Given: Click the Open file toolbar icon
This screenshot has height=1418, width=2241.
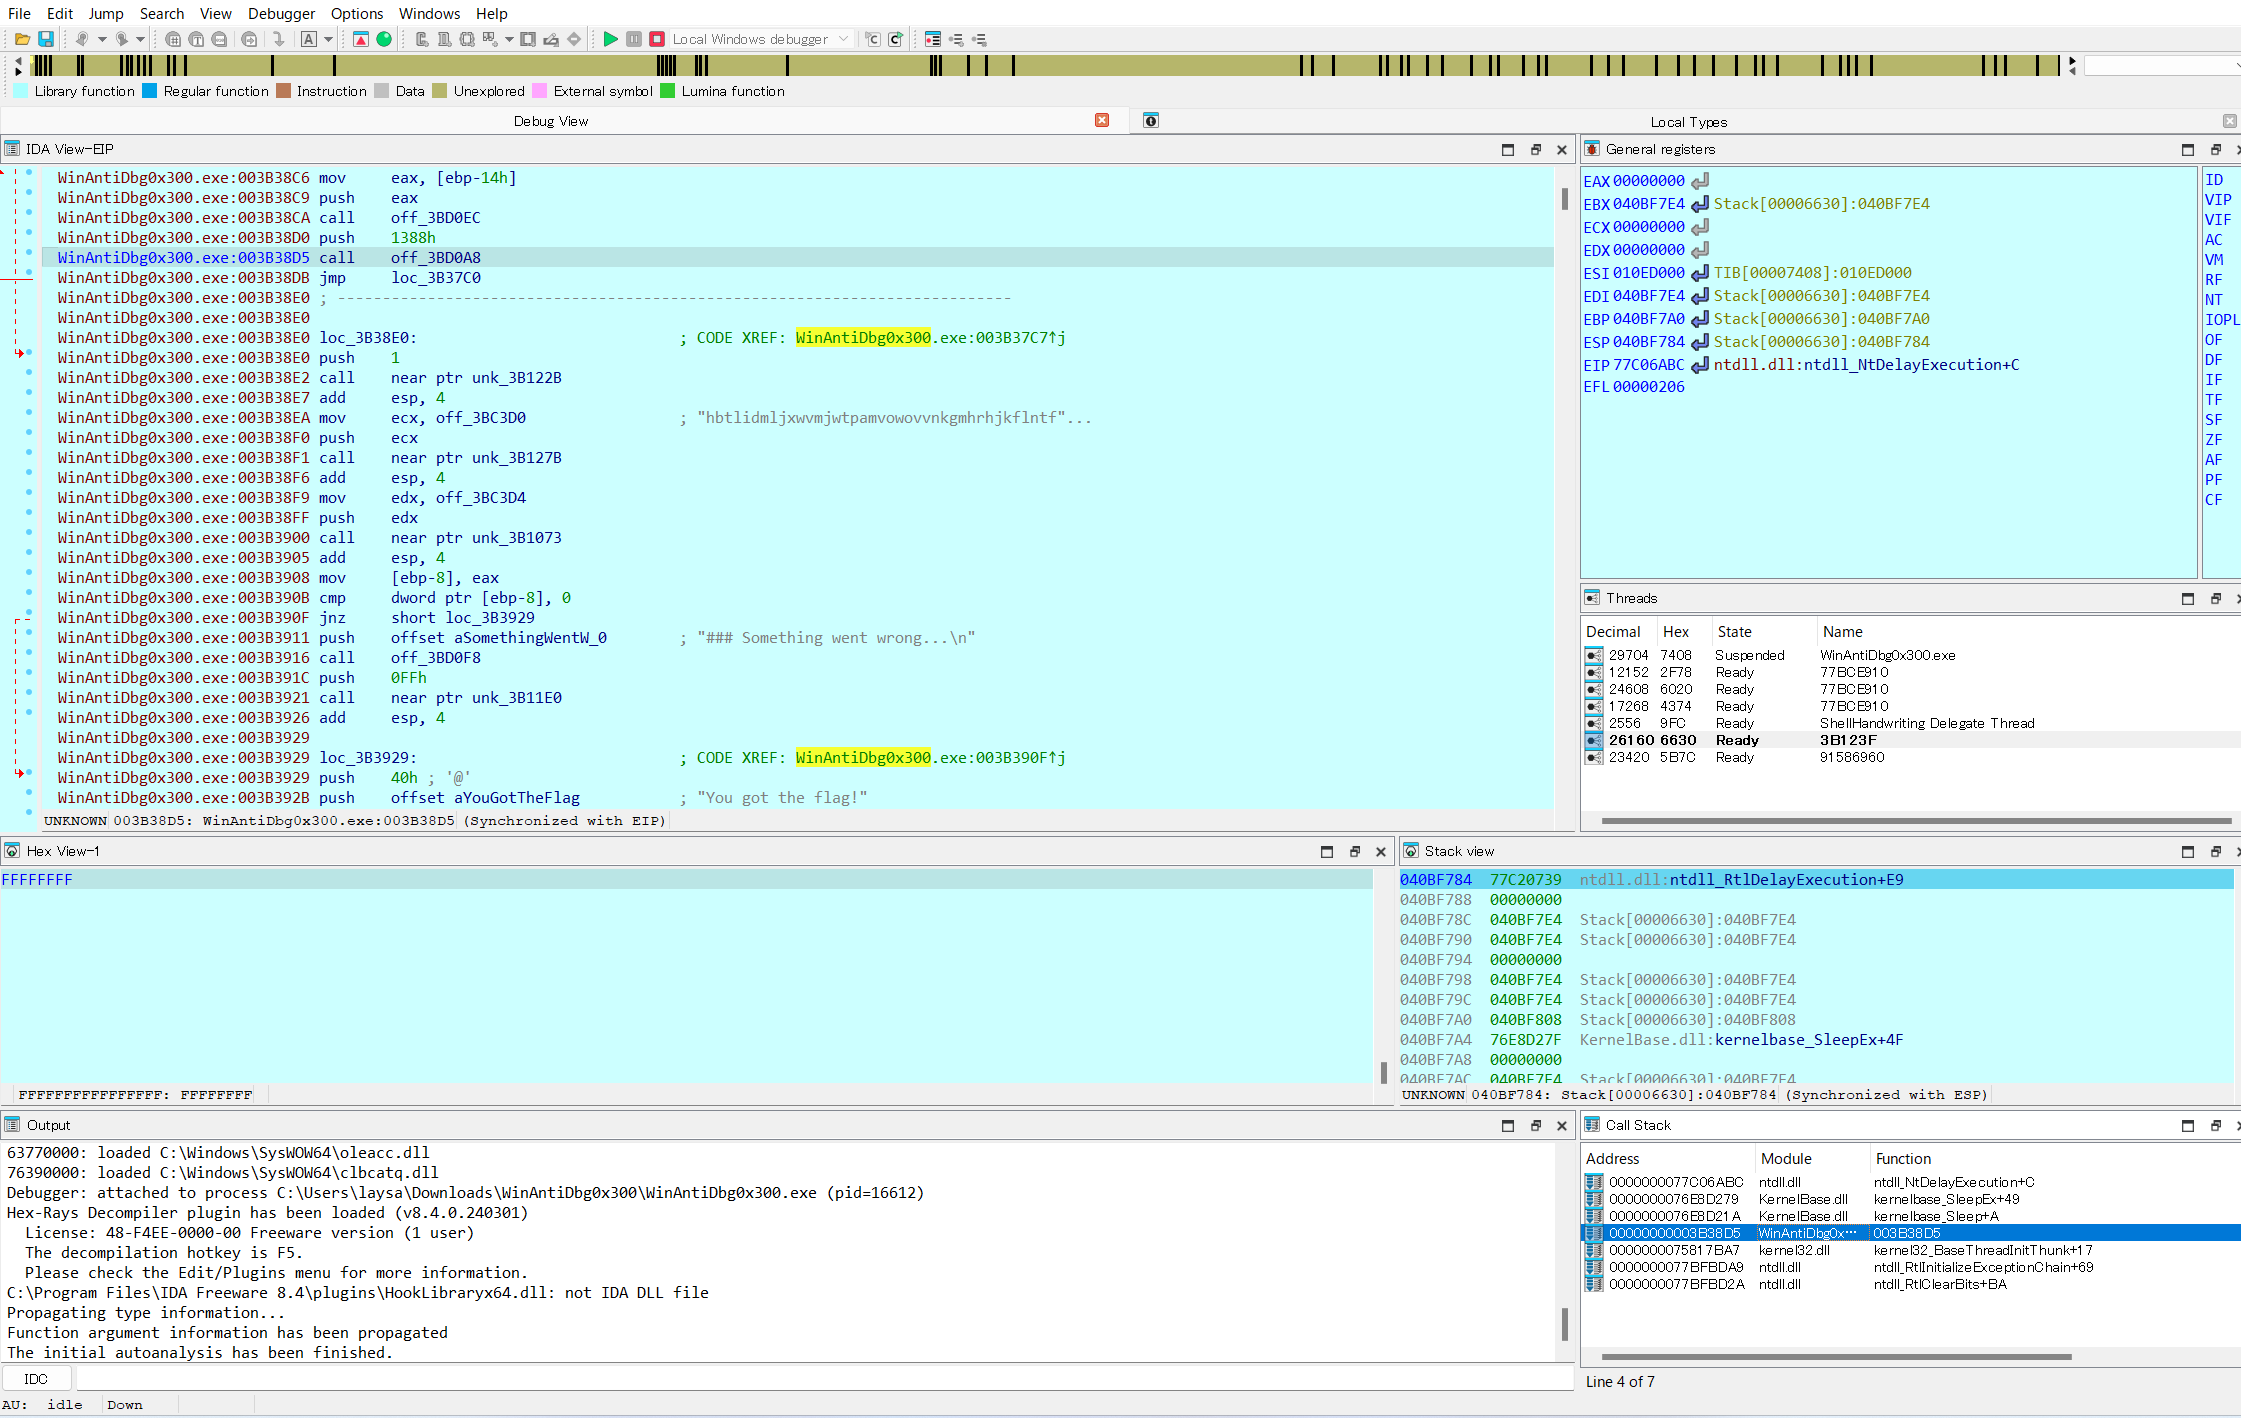Looking at the screenshot, I should (21, 39).
